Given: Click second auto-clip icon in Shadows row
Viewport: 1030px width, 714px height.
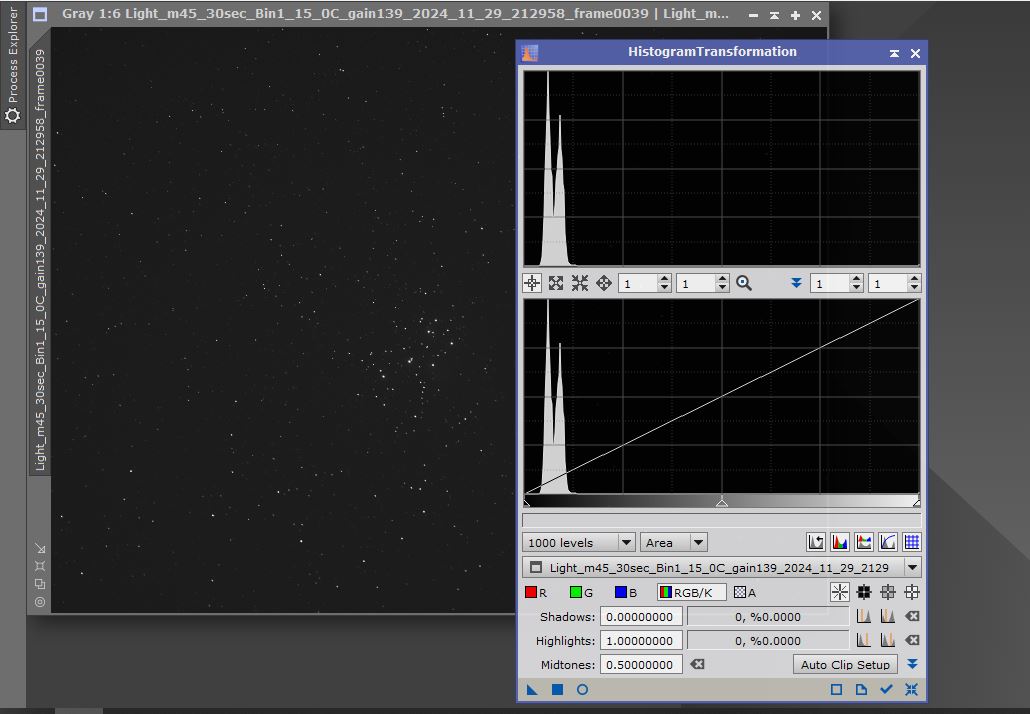Looking at the screenshot, I should point(887,616).
